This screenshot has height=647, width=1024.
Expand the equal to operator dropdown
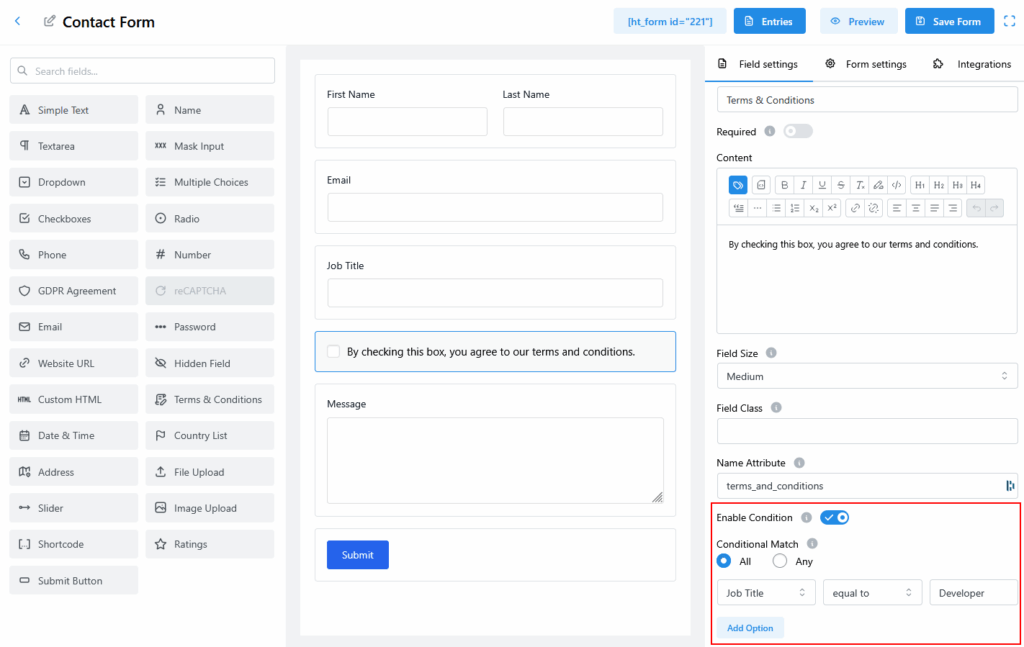(872, 593)
